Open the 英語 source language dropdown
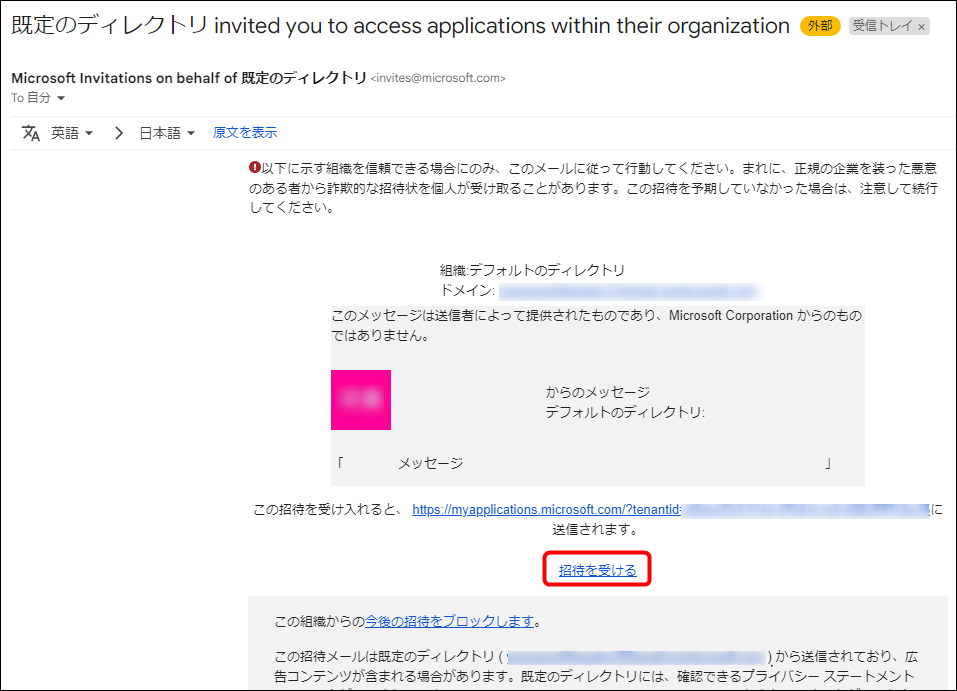Image resolution: width=957 pixels, height=691 pixels. (x=72, y=133)
